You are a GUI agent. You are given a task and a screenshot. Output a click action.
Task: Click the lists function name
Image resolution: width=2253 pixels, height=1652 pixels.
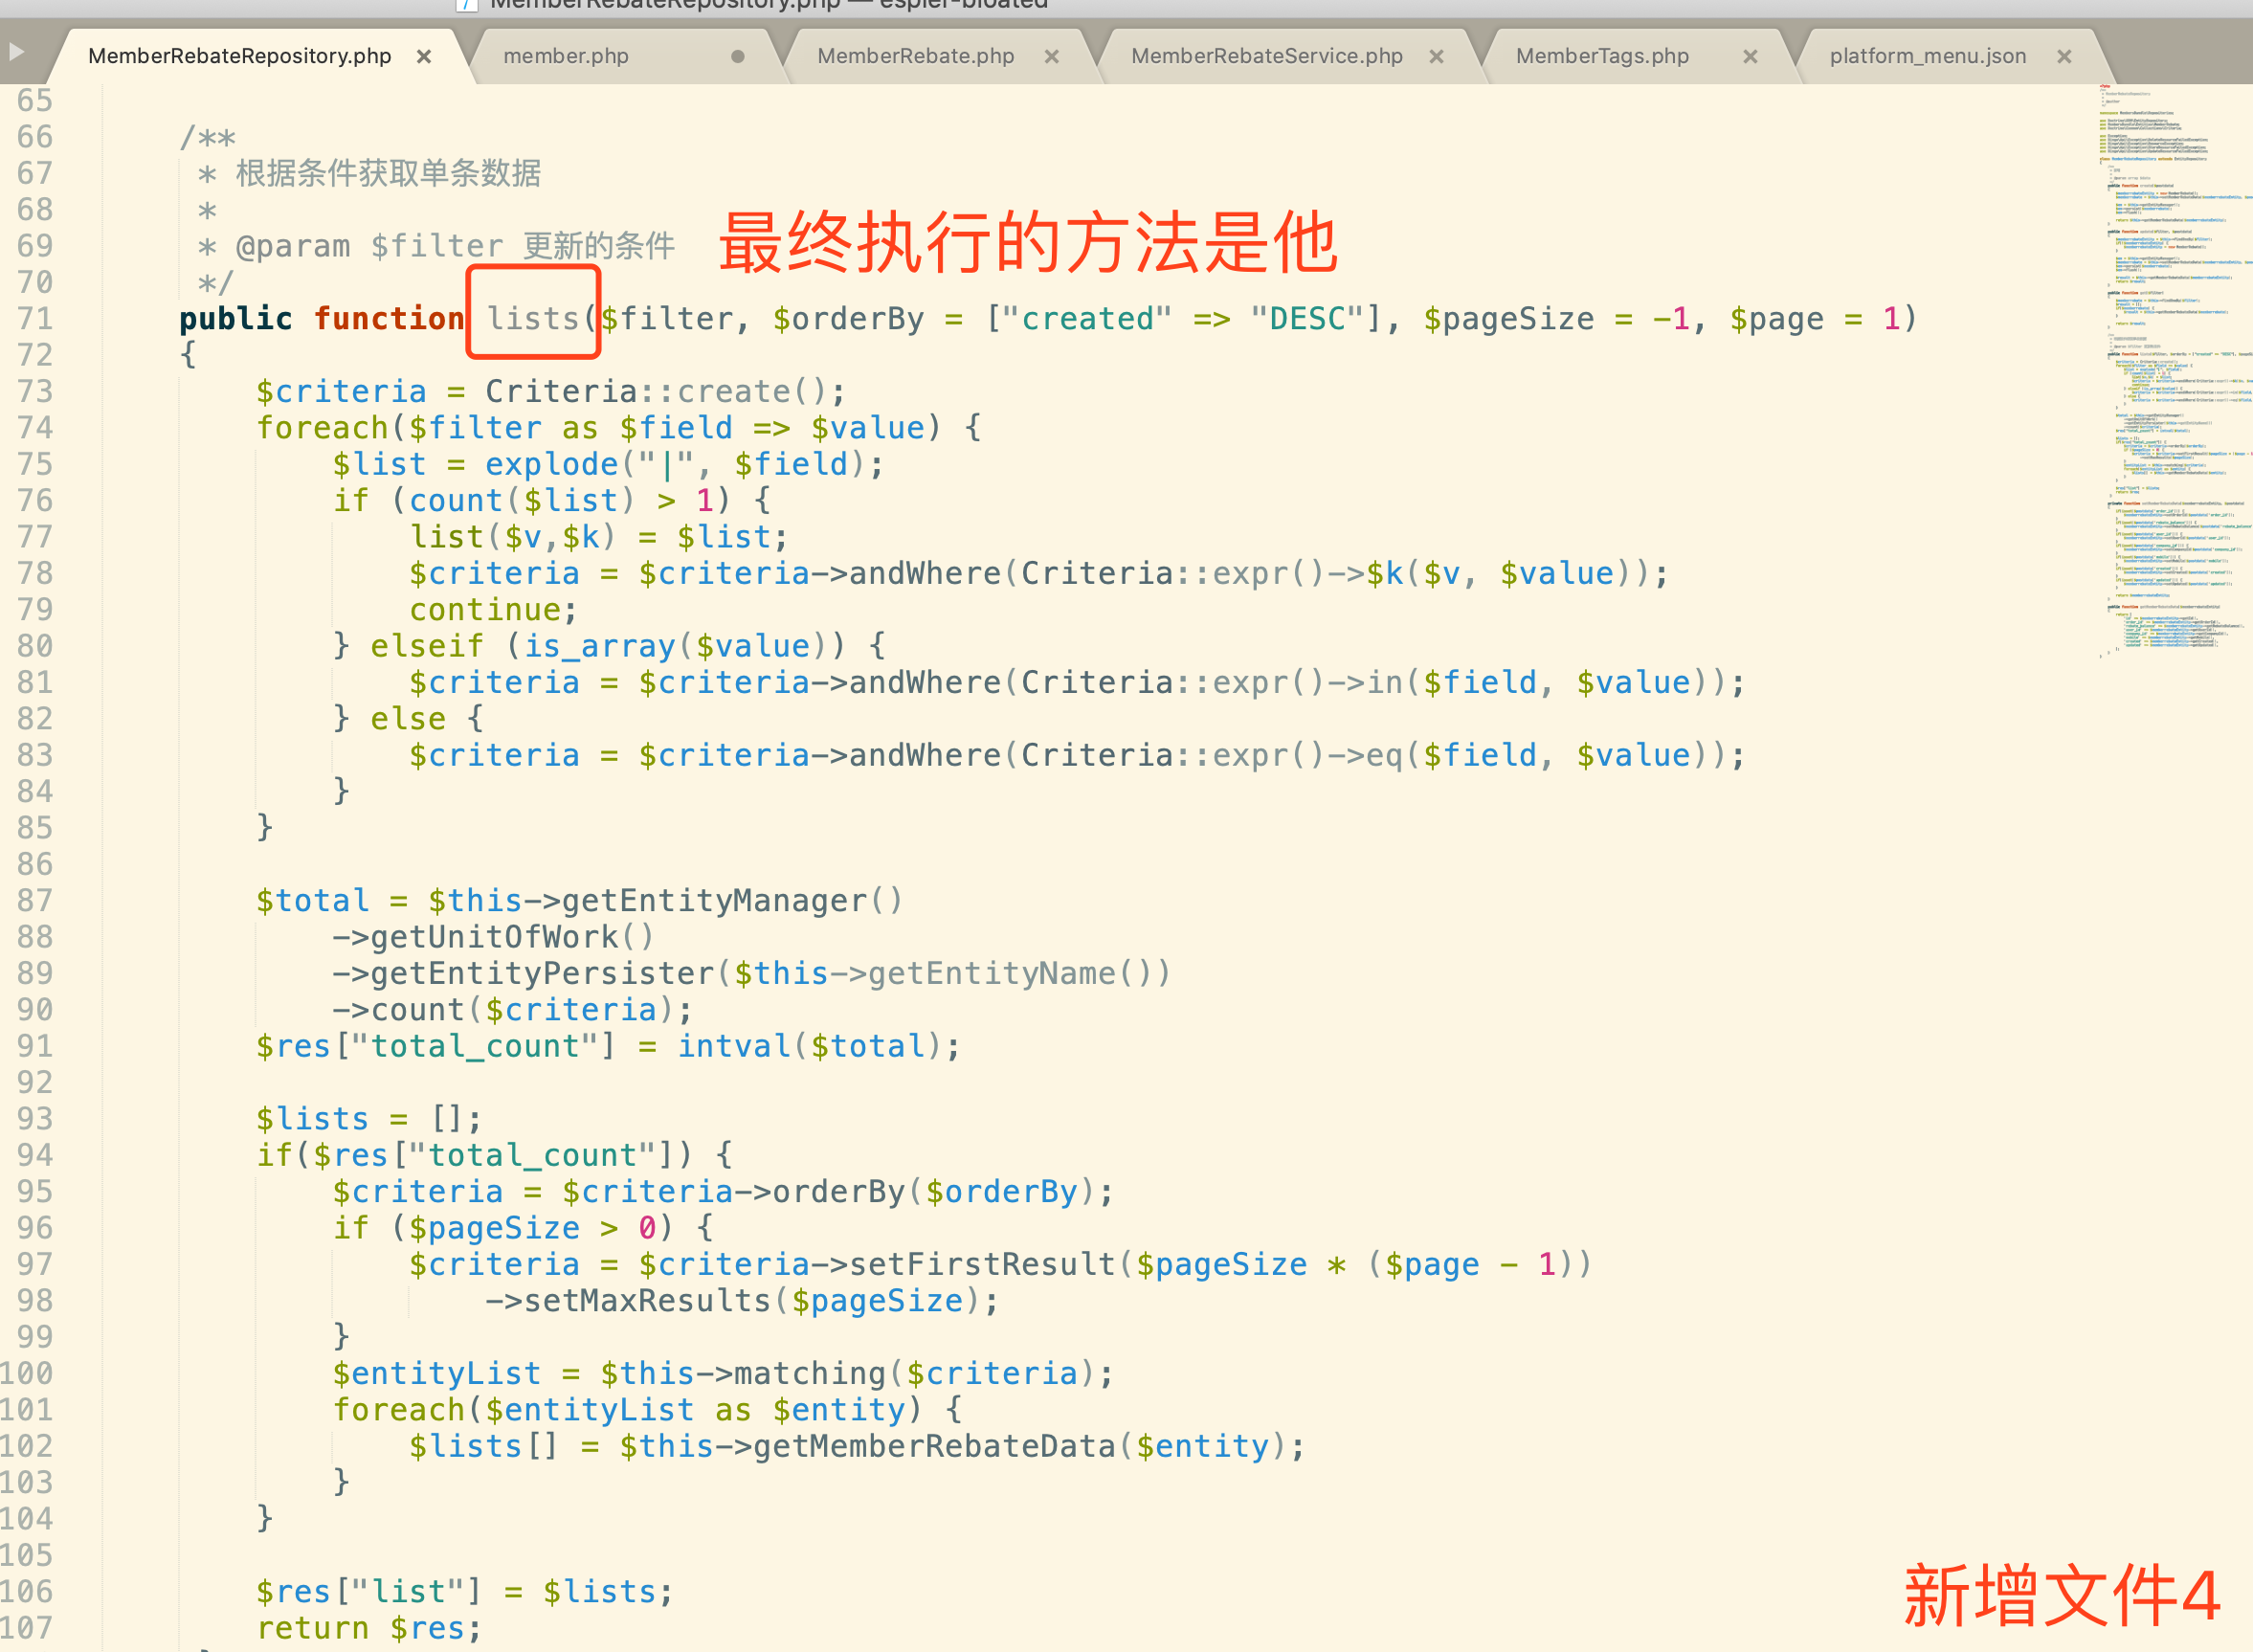click(x=533, y=319)
